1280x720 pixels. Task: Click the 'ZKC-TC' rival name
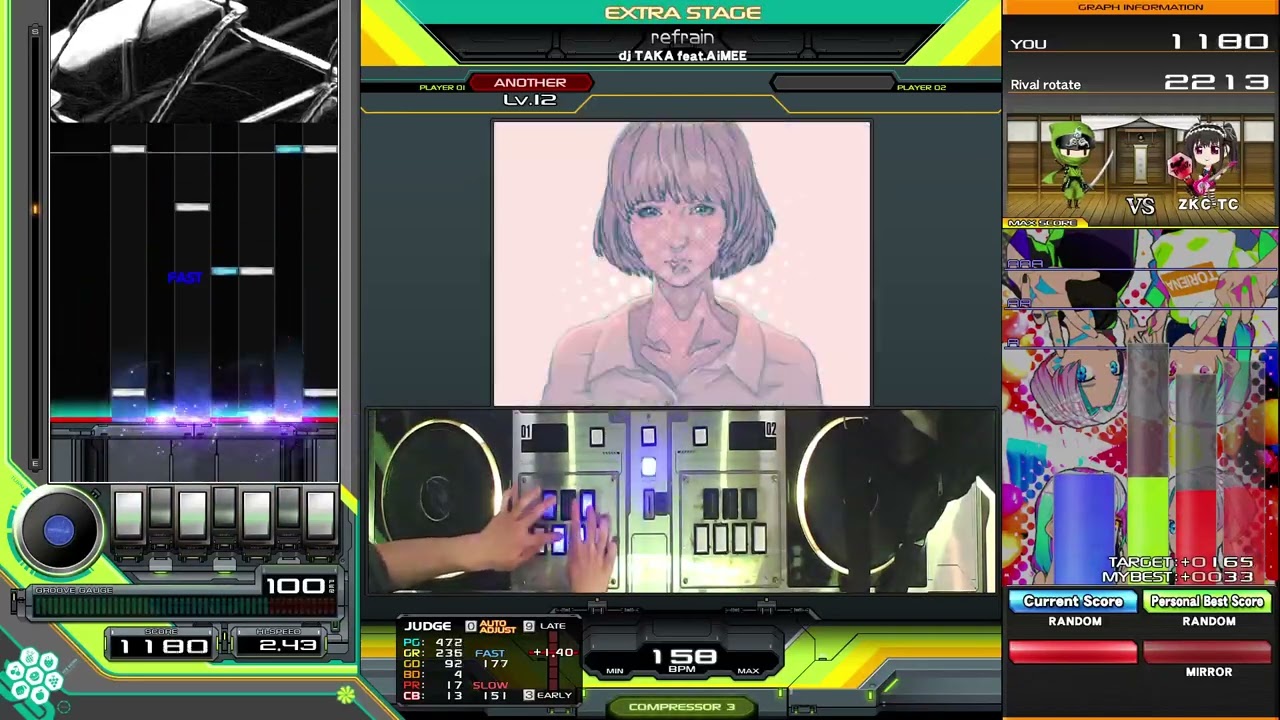click(x=1208, y=205)
